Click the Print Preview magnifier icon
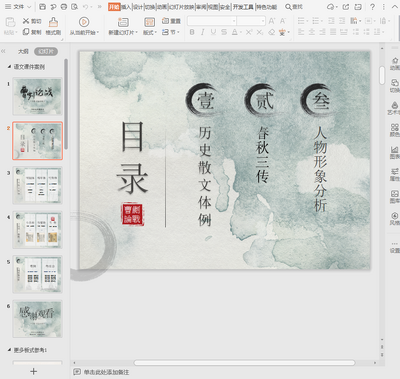The height and width of the screenshot is (379, 400). tap(75, 6)
